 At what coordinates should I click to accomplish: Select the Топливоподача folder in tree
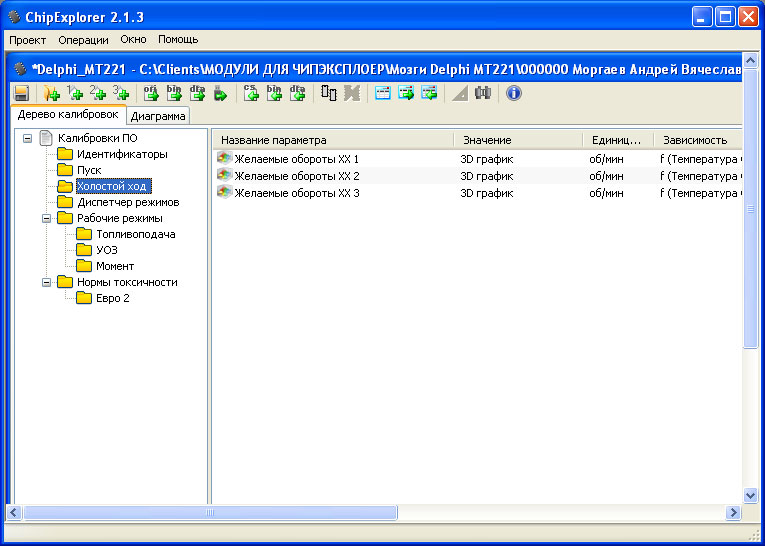pyautogui.click(x=135, y=234)
